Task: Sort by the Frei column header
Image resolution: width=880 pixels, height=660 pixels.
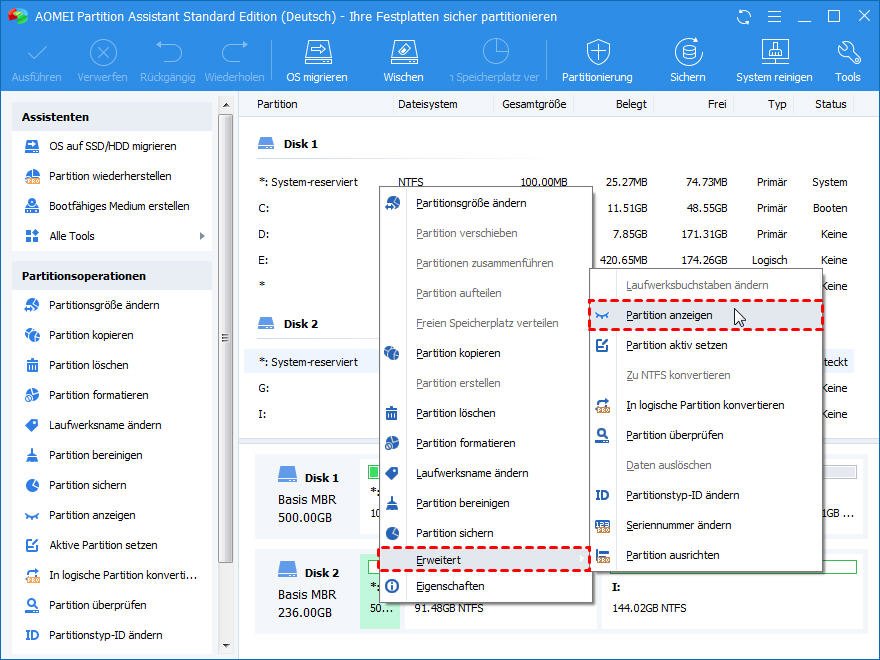Action: (717, 104)
